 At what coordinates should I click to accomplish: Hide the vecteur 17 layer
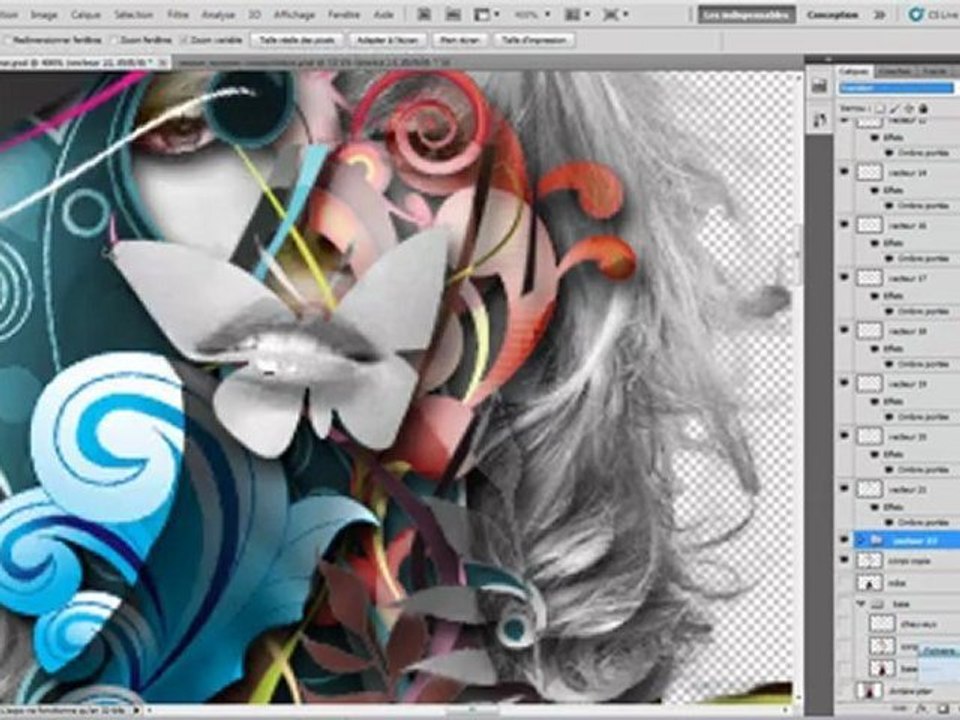846,277
